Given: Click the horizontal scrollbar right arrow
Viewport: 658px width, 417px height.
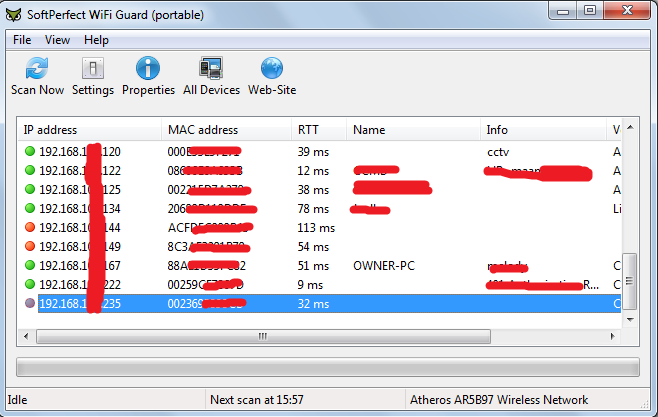Looking at the screenshot, I should [613, 336].
